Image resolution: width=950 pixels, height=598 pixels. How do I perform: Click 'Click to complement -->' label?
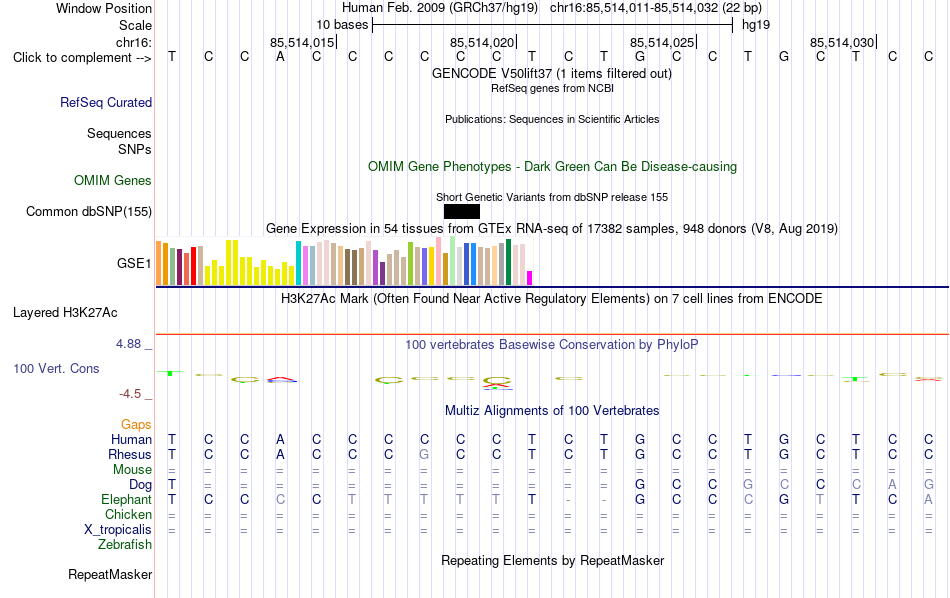(82, 58)
